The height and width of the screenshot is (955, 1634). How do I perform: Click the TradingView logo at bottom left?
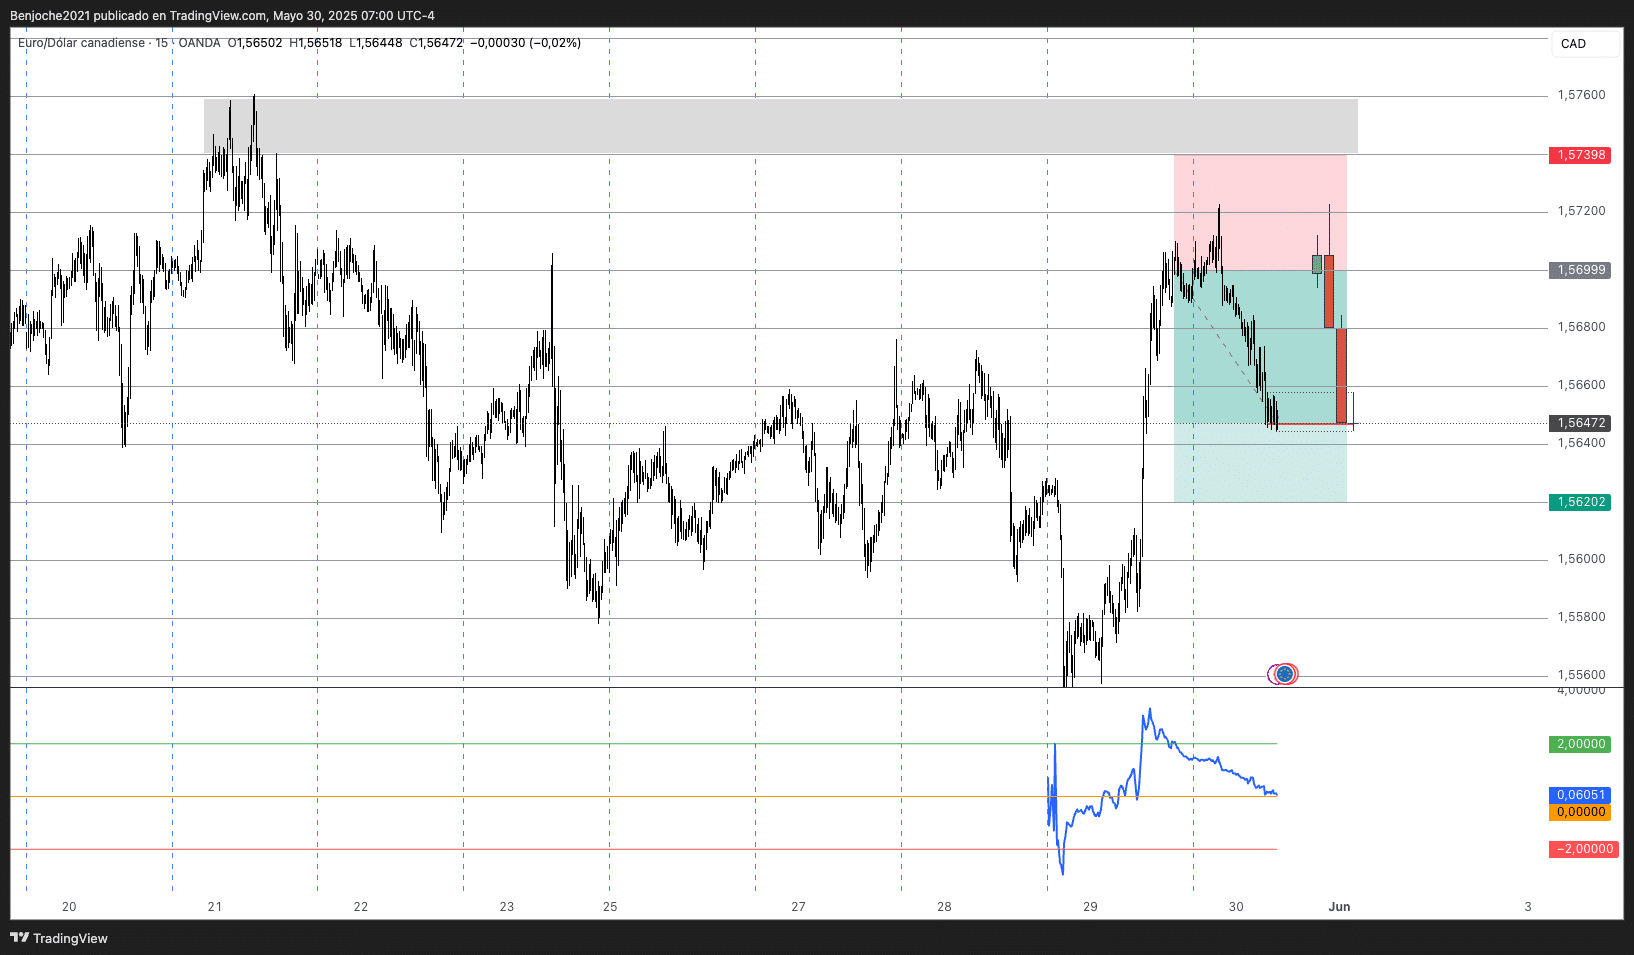59,938
